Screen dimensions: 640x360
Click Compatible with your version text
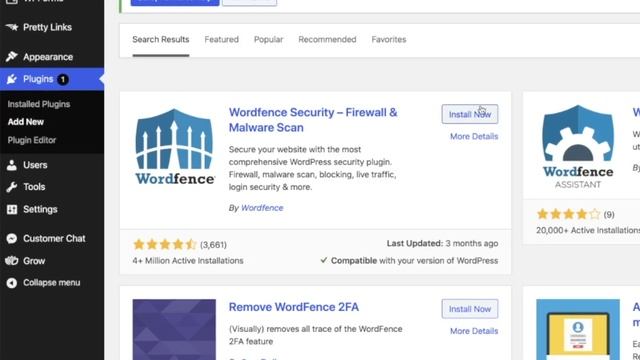coord(409,260)
